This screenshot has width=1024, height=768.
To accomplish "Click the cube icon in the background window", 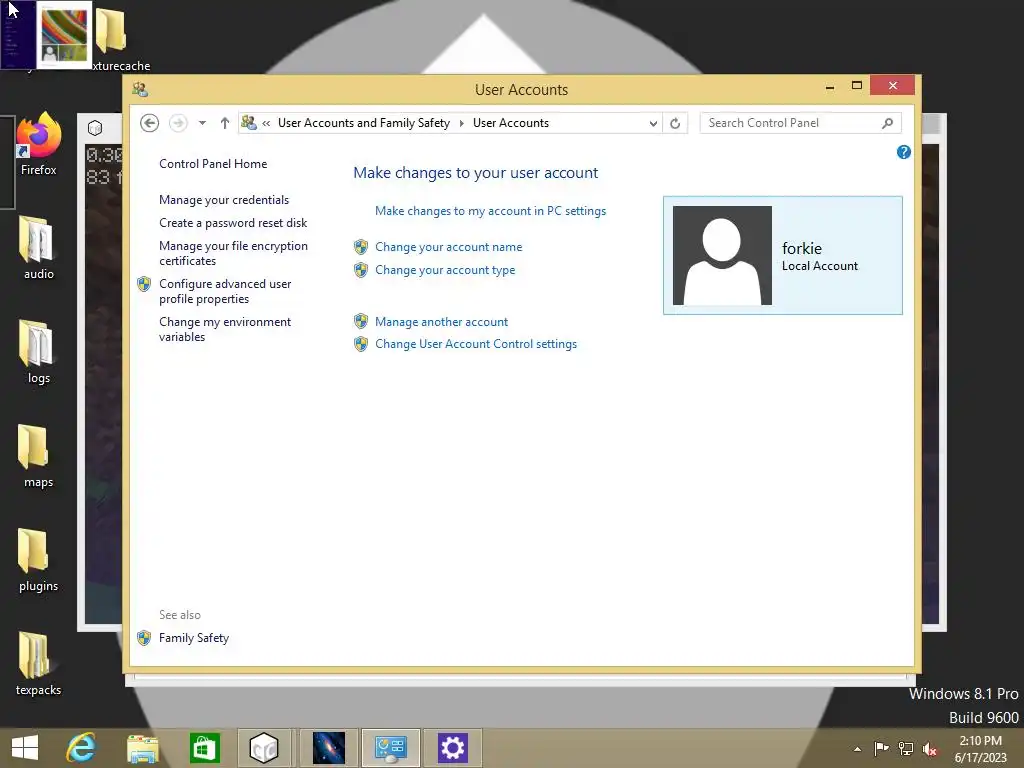I will coord(95,127).
